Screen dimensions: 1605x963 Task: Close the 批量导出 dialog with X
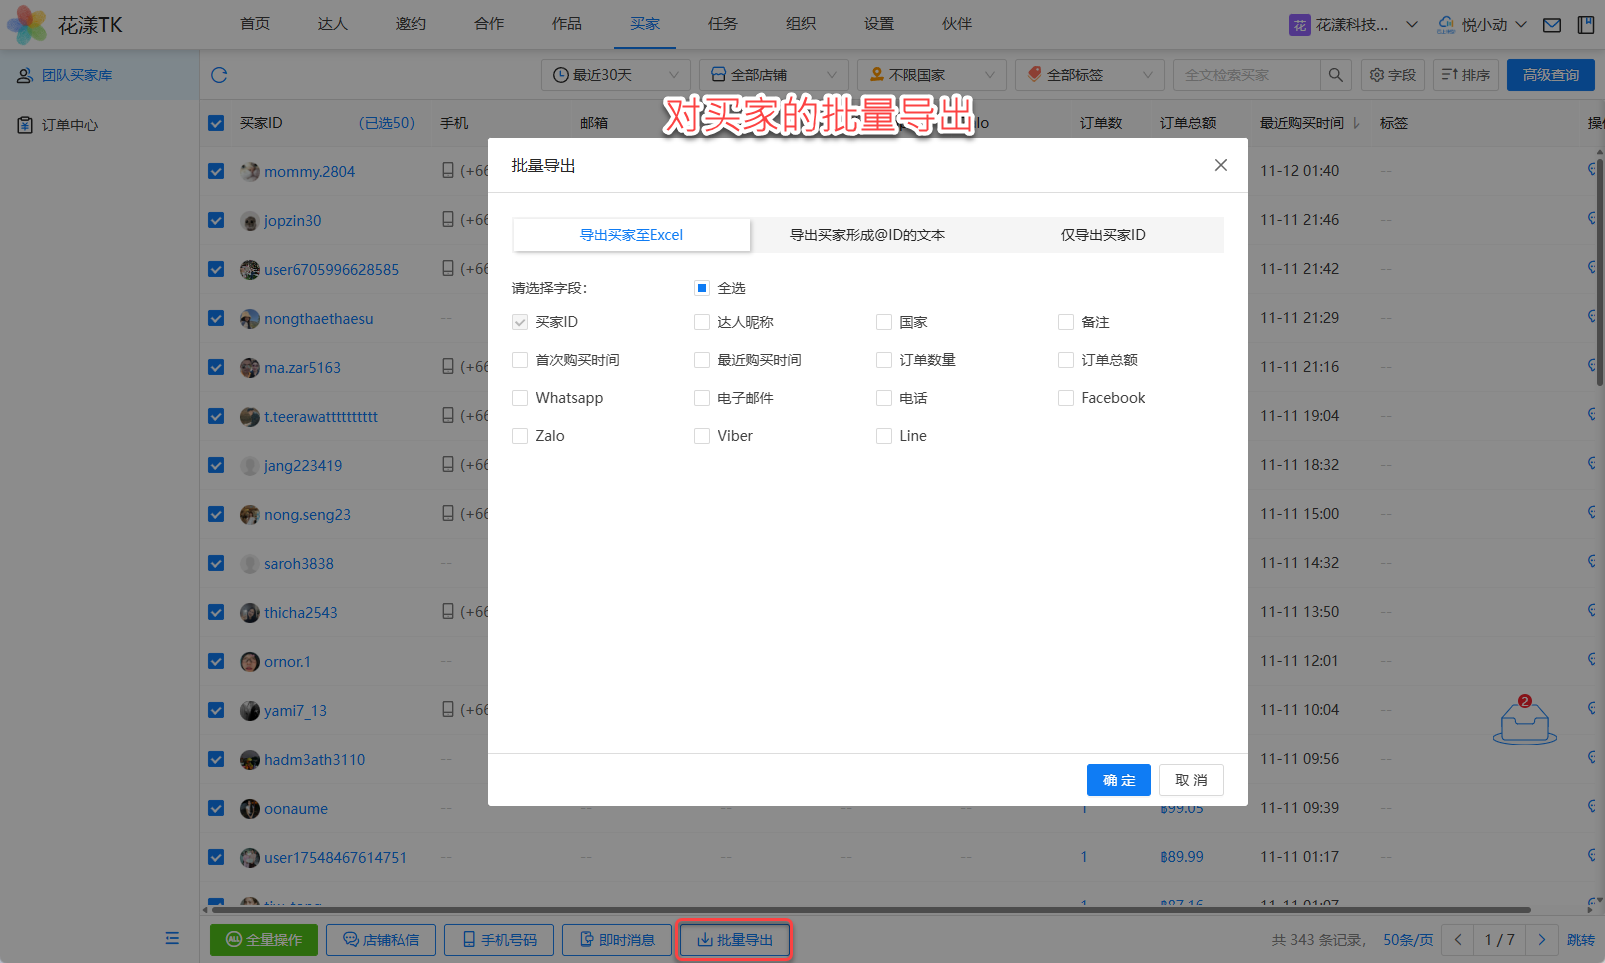pyautogui.click(x=1220, y=165)
